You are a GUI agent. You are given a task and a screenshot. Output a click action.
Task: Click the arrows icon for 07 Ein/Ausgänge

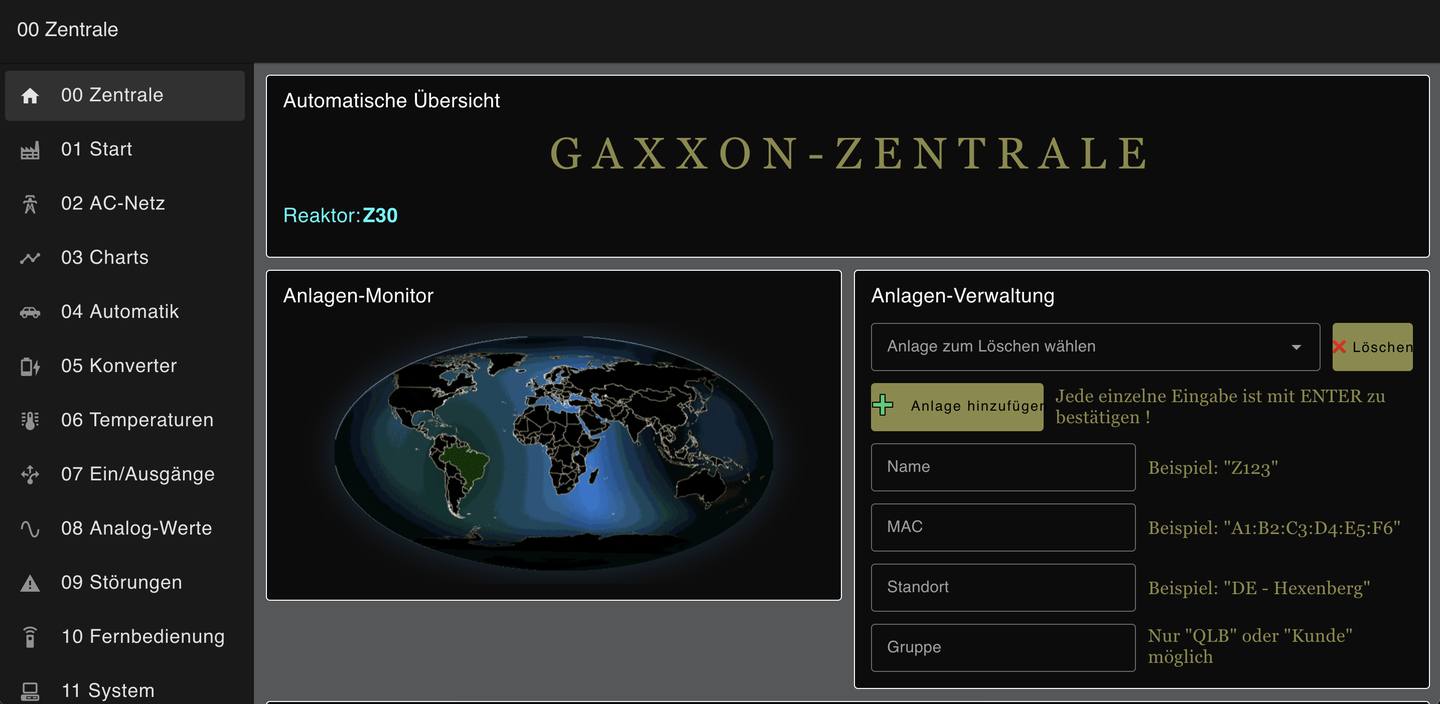point(30,474)
